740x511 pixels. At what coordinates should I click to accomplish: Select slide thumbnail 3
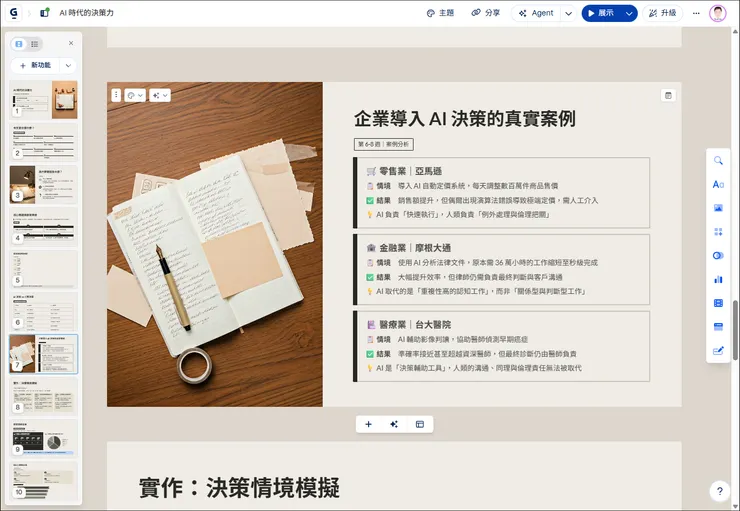click(x=43, y=184)
